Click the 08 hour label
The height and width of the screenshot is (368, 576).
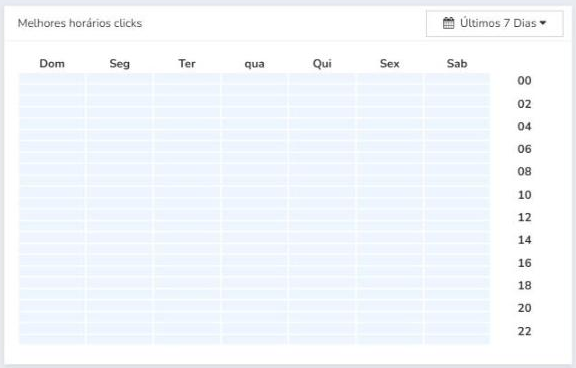(524, 172)
